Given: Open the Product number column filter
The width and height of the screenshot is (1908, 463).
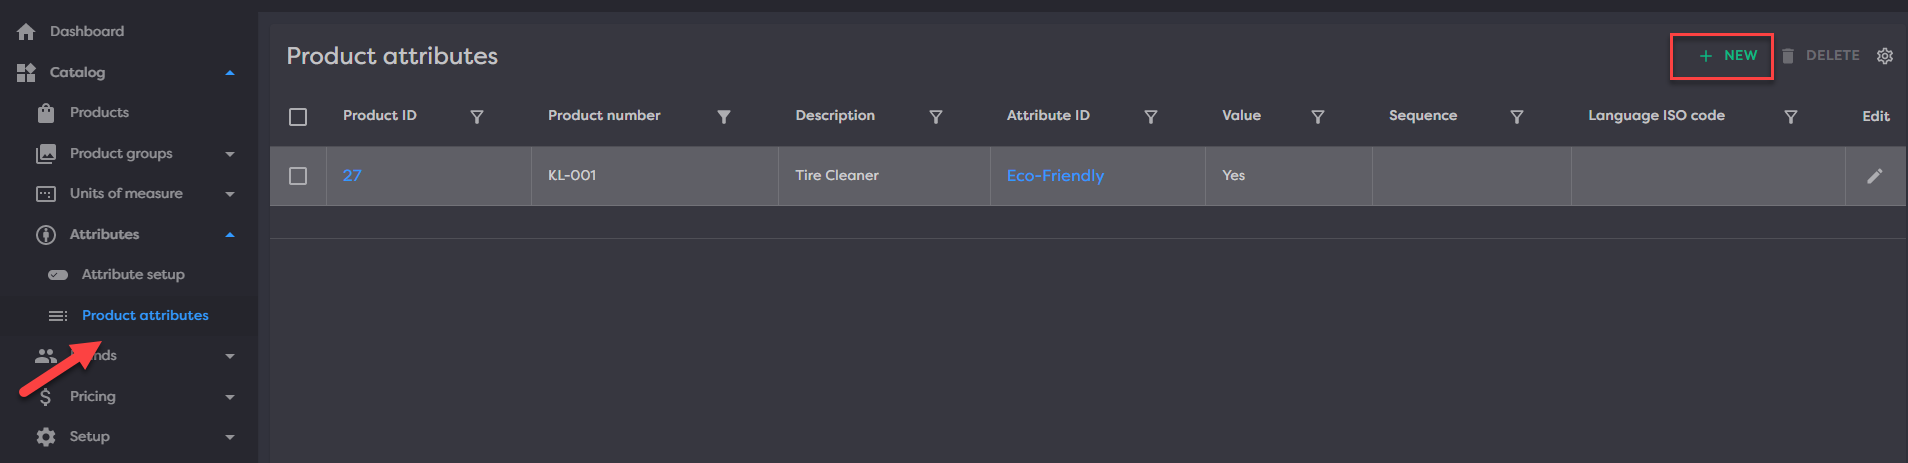Looking at the screenshot, I should pyautogui.click(x=723, y=117).
